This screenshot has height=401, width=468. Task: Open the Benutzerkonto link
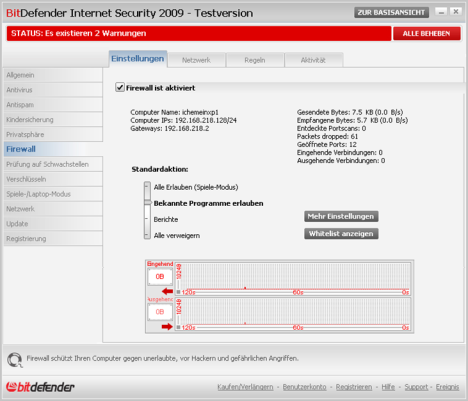click(x=304, y=387)
